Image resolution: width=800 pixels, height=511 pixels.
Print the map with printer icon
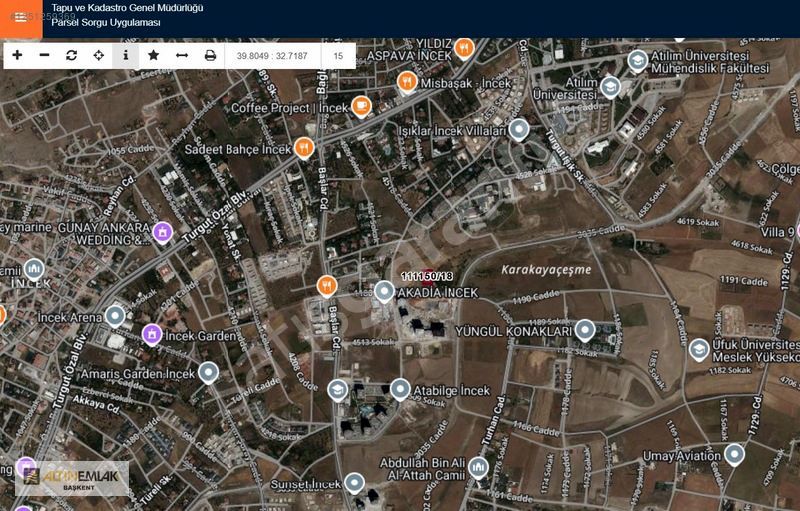[x=210, y=55]
